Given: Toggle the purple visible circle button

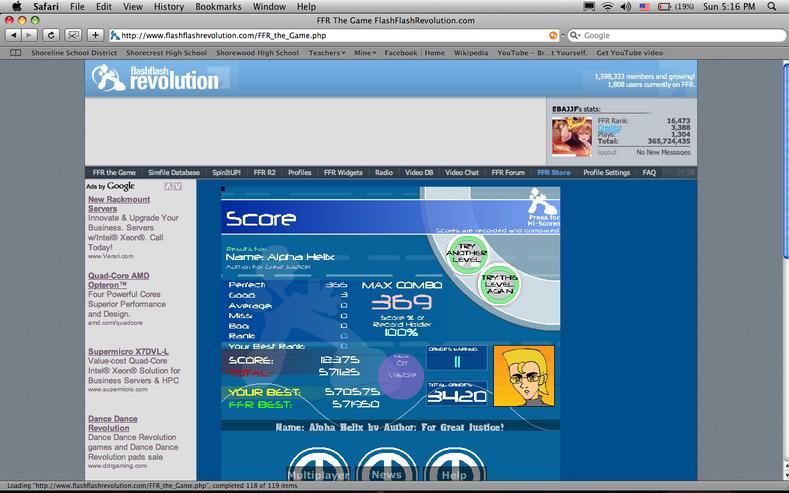Looking at the screenshot, I should tap(401, 375).
